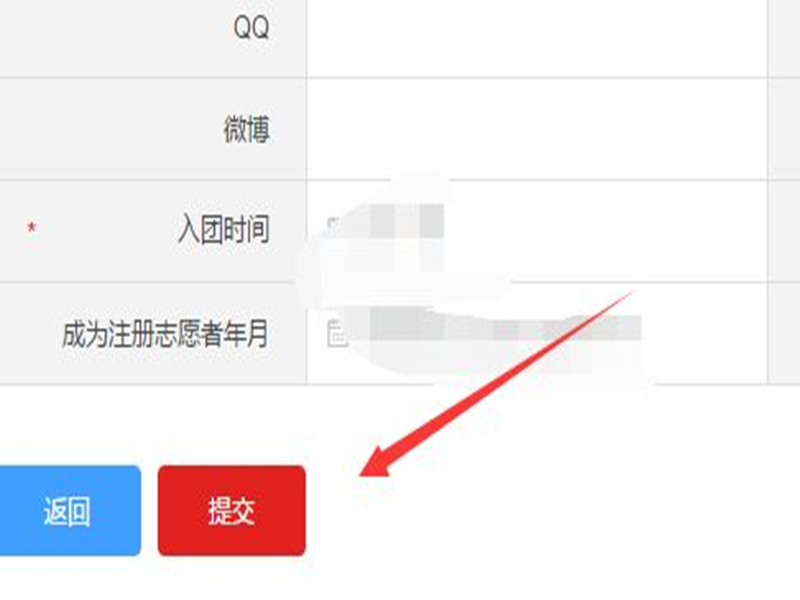This screenshot has height=600, width=800.
Task: Focus the 微博 input field
Action: pos(537,129)
